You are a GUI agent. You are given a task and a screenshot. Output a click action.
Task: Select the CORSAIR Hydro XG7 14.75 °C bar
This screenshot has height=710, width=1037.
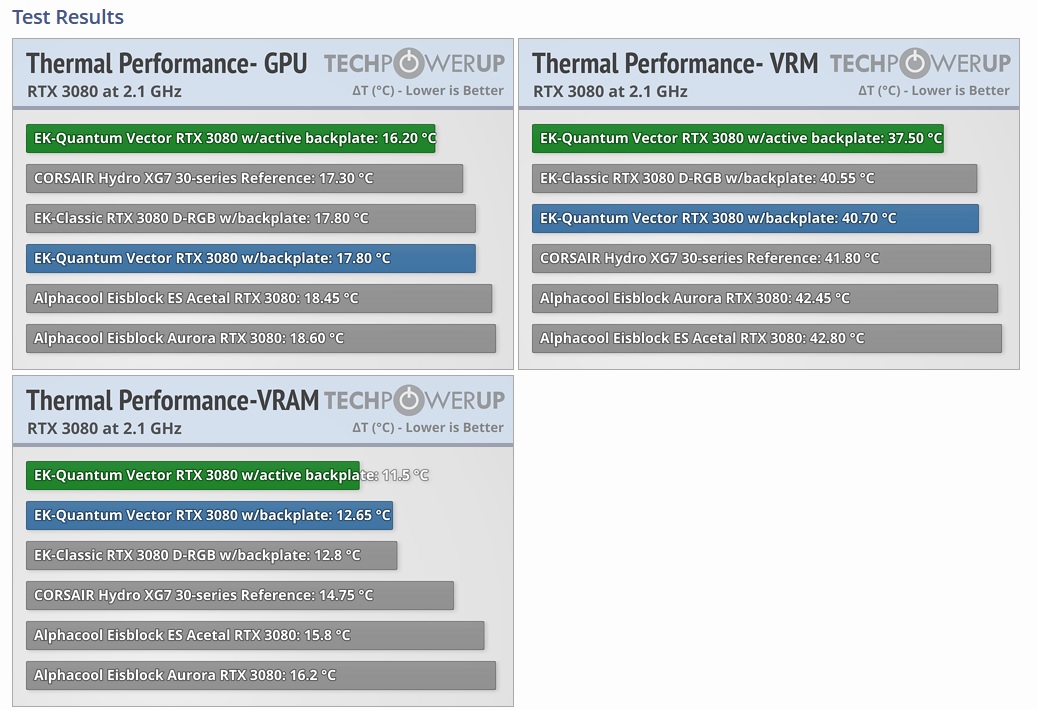[240, 596]
